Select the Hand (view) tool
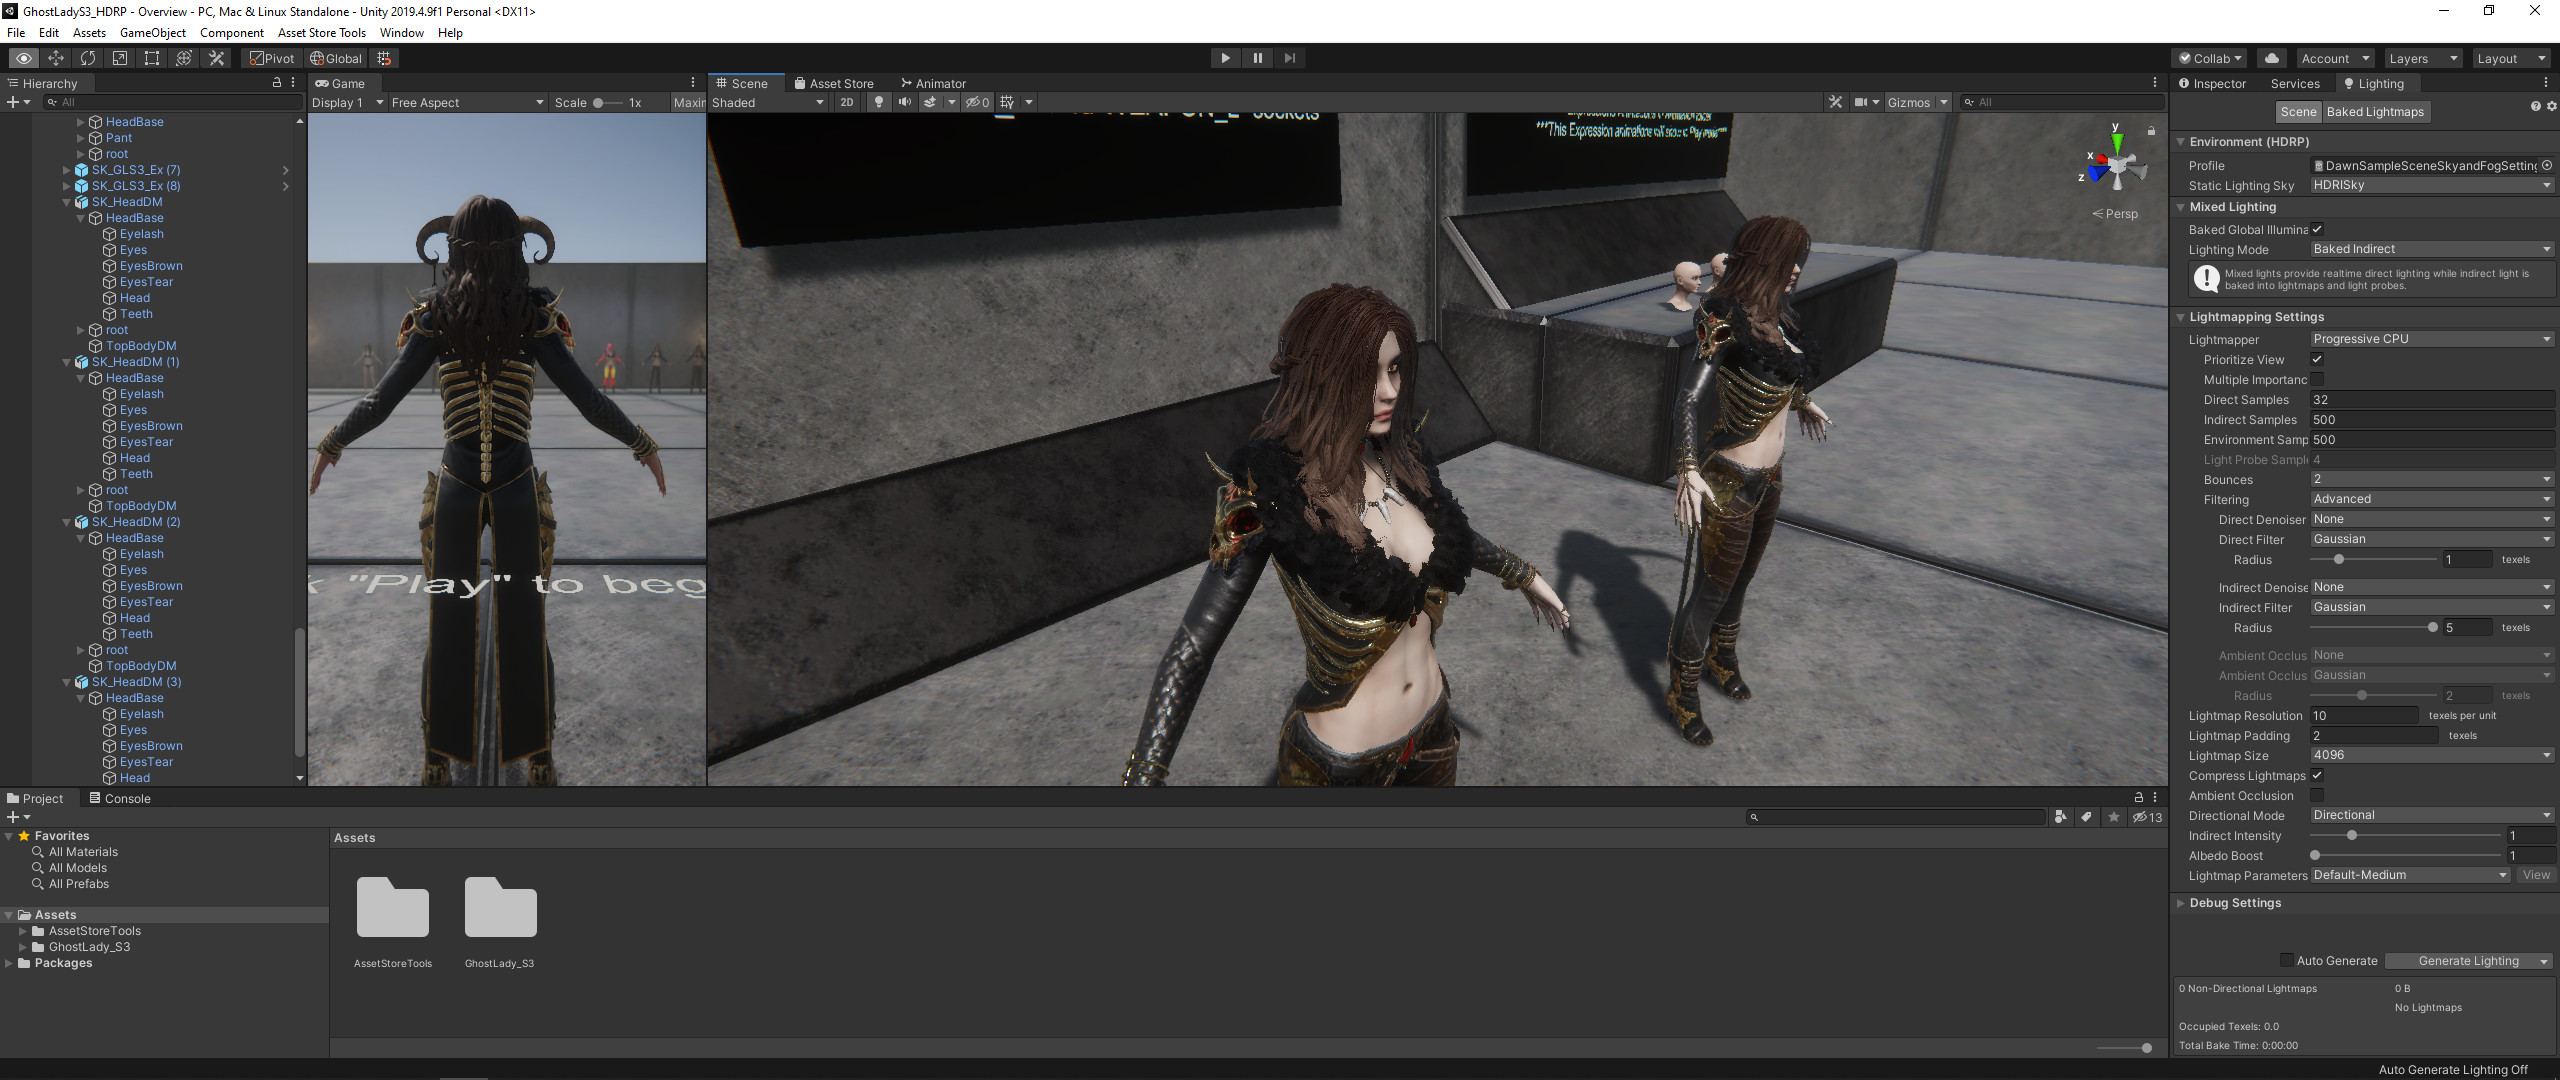Viewport: 2560px width, 1080px height. 24,58
